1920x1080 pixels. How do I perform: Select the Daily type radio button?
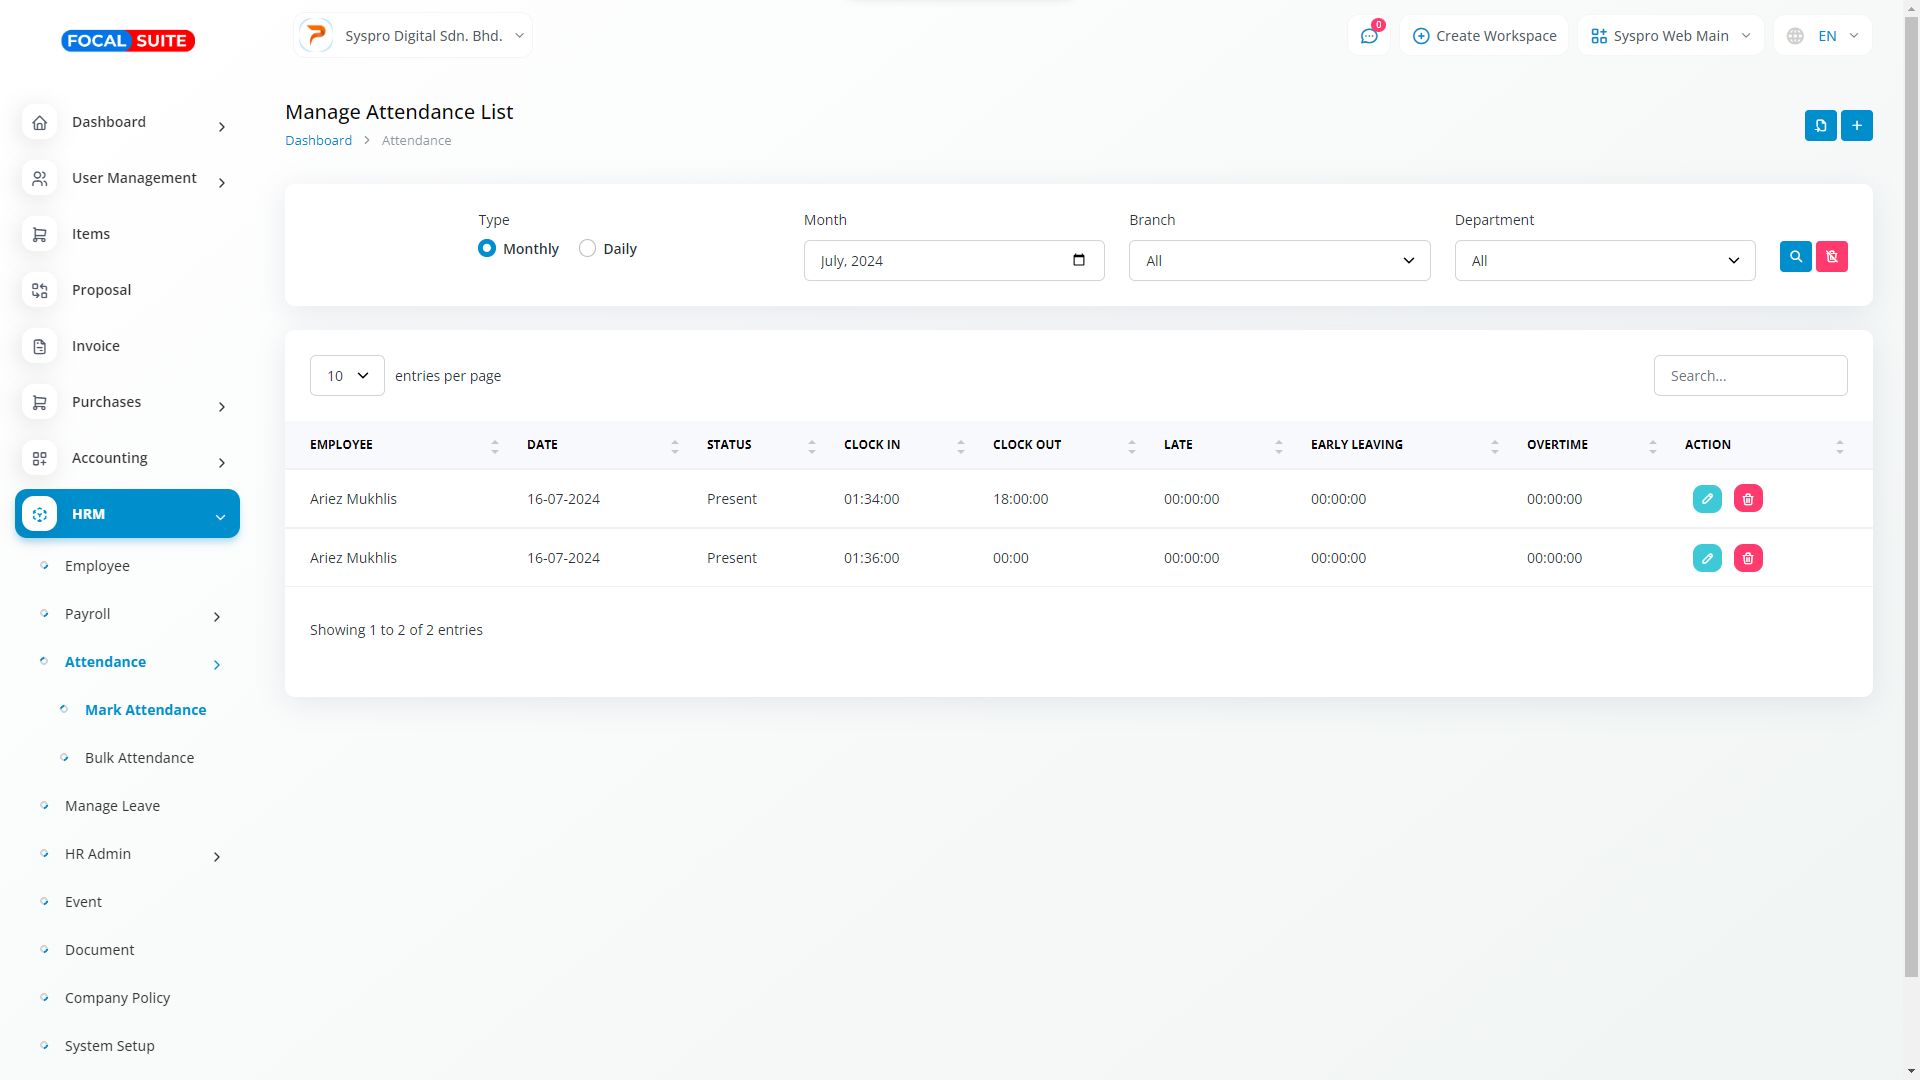tap(587, 248)
